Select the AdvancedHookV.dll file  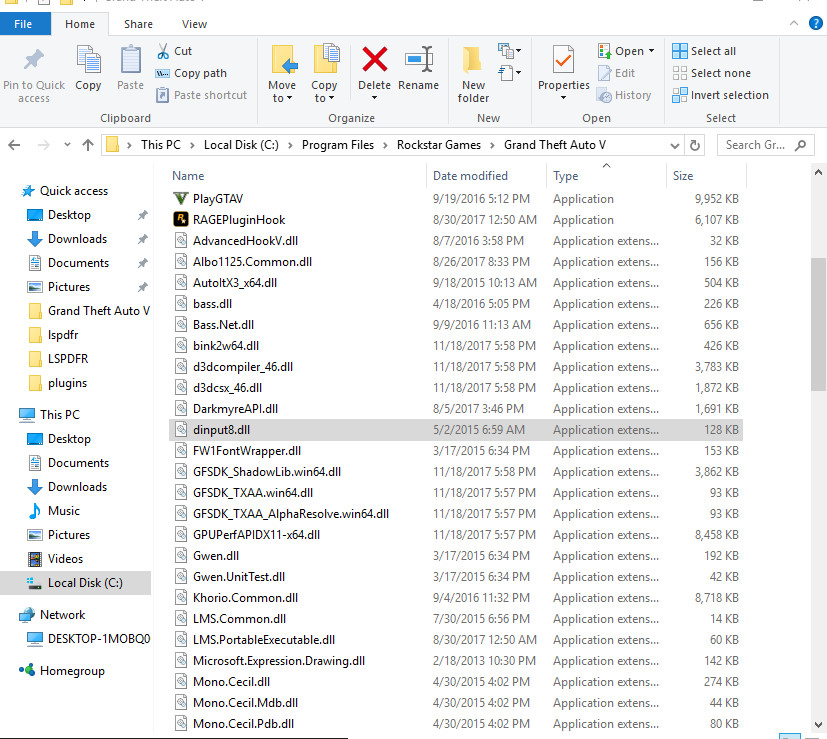coord(456,241)
